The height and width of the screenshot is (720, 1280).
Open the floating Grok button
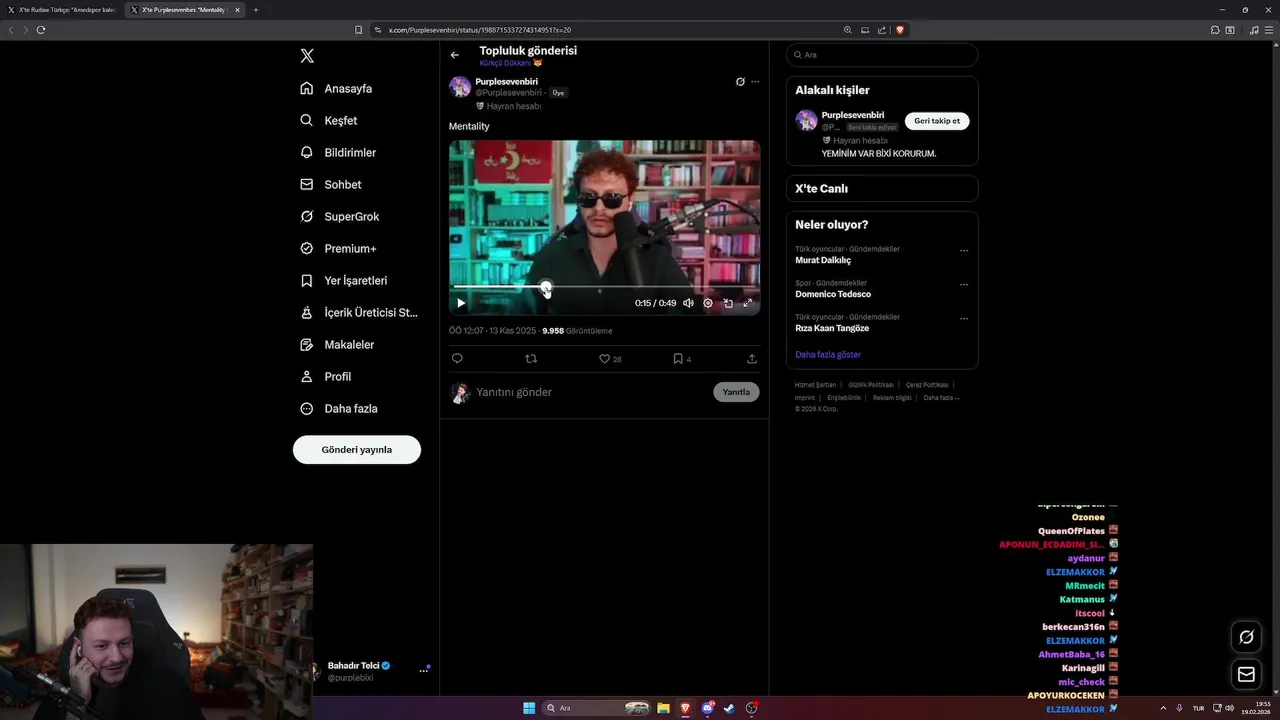click(x=1246, y=637)
